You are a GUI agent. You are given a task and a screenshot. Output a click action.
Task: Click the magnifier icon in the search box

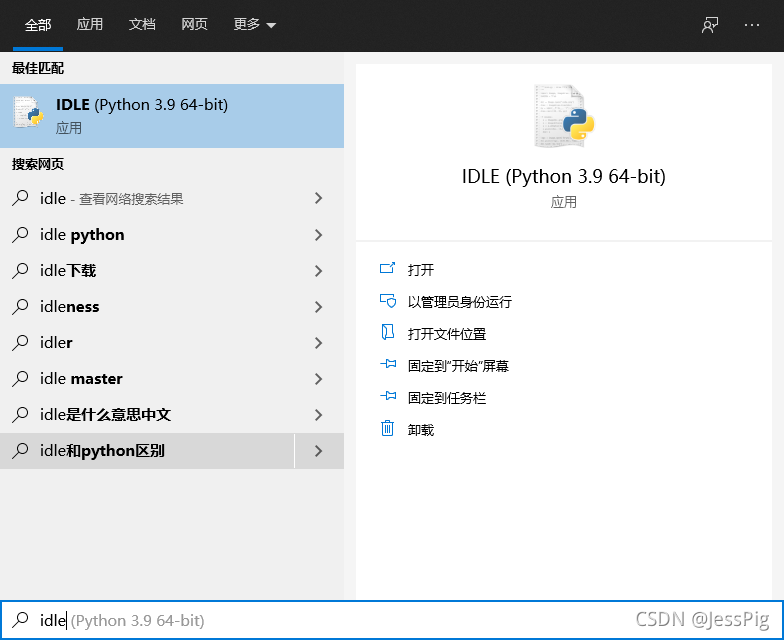click(x=20, y=620)
